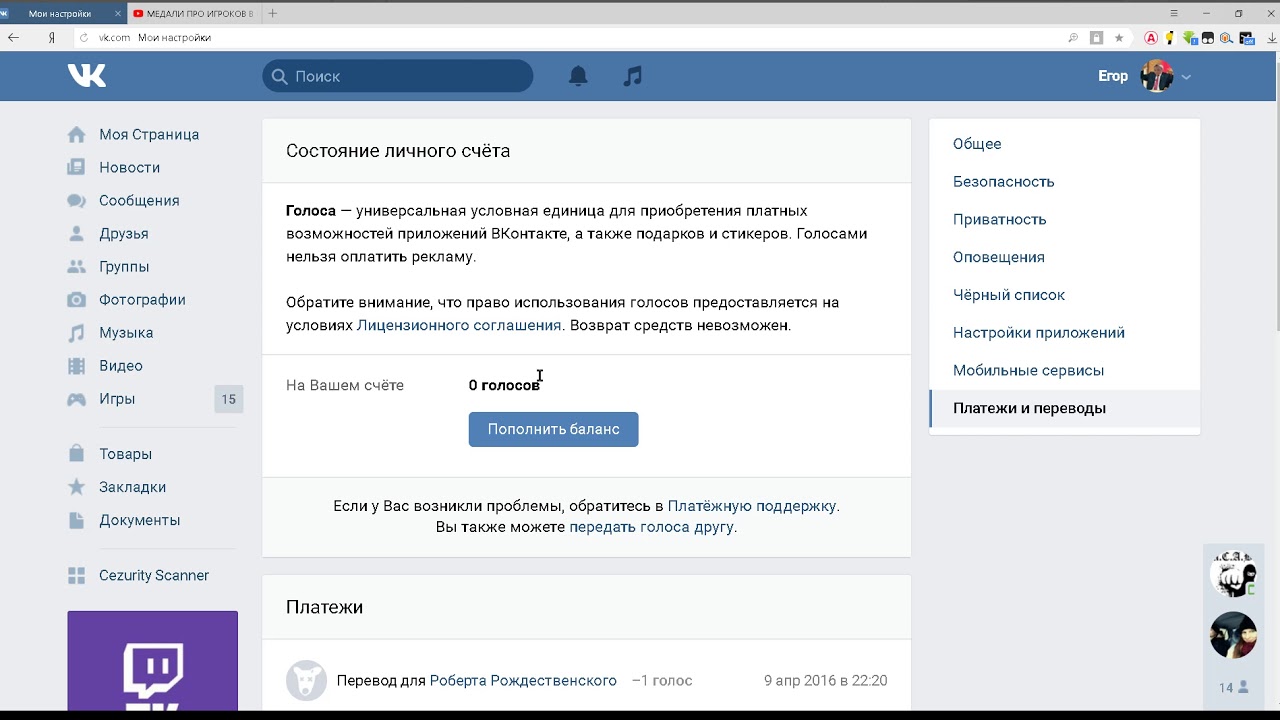
Task: Bookmark page with star icon in address bar
Action: (1119, 38)
